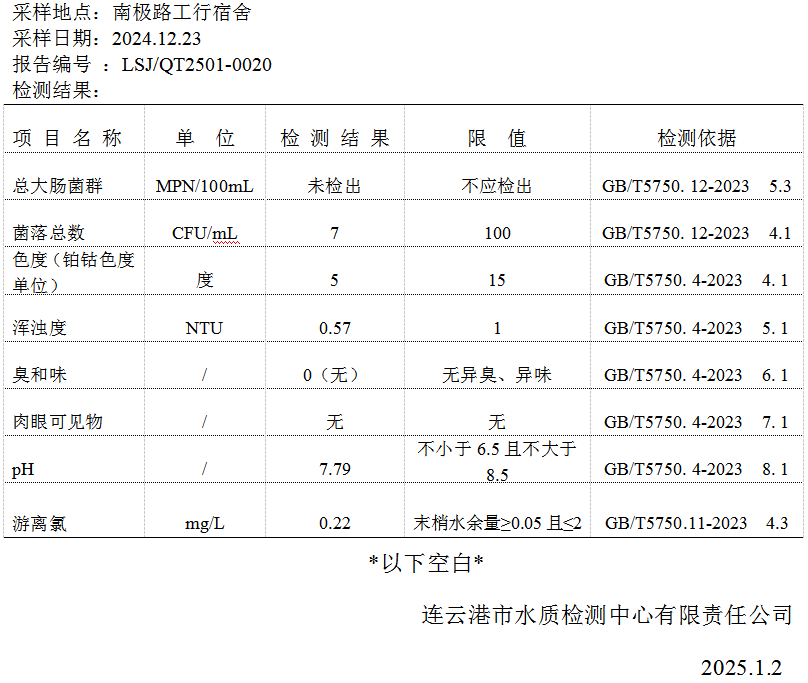Click the 限值 column header

pyautogui.click(x=497, y=138)
